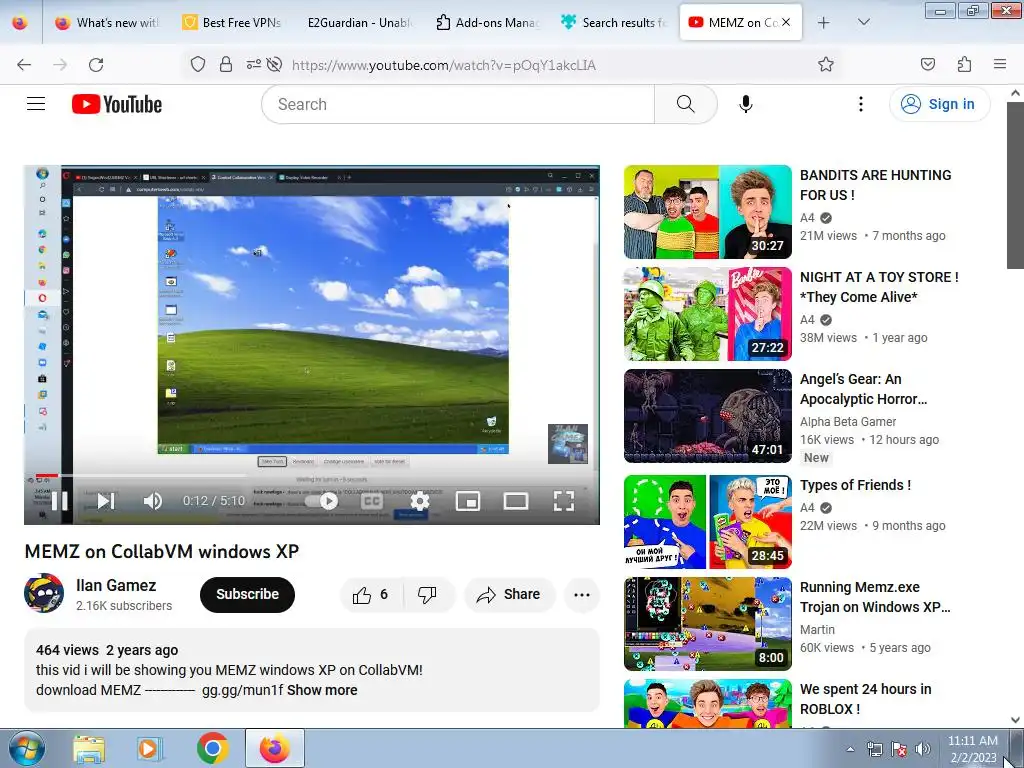Open site permissions icon in address bar

pos(253,64)
